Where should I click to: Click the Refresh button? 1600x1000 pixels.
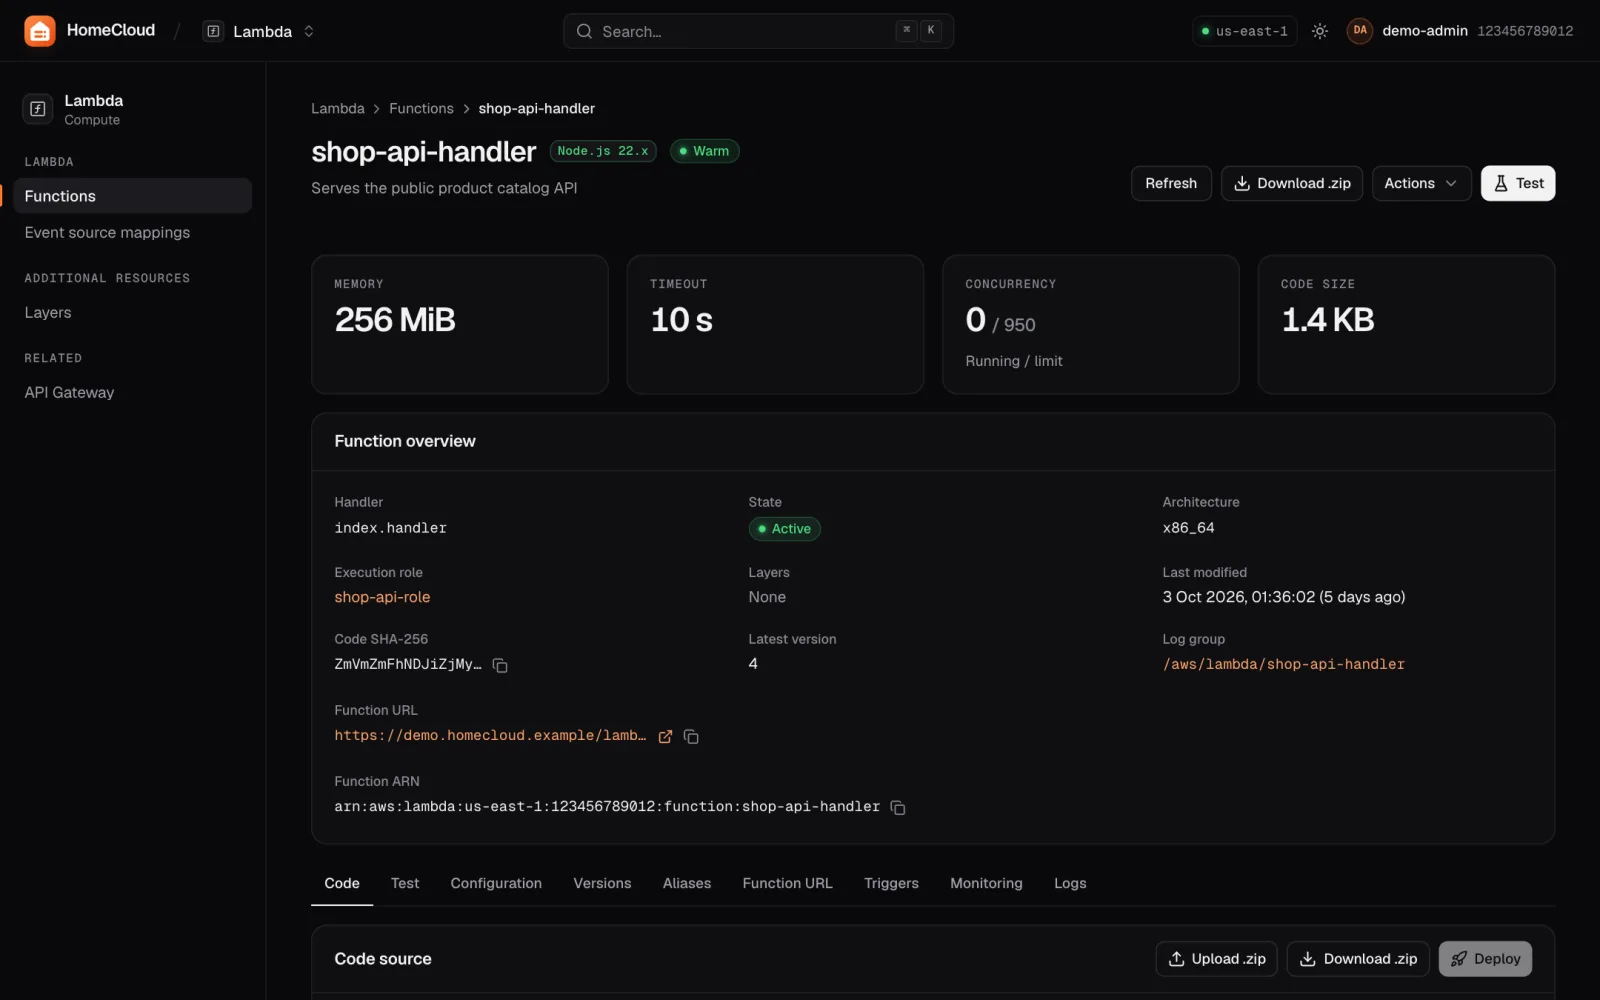coord(1171,183)
